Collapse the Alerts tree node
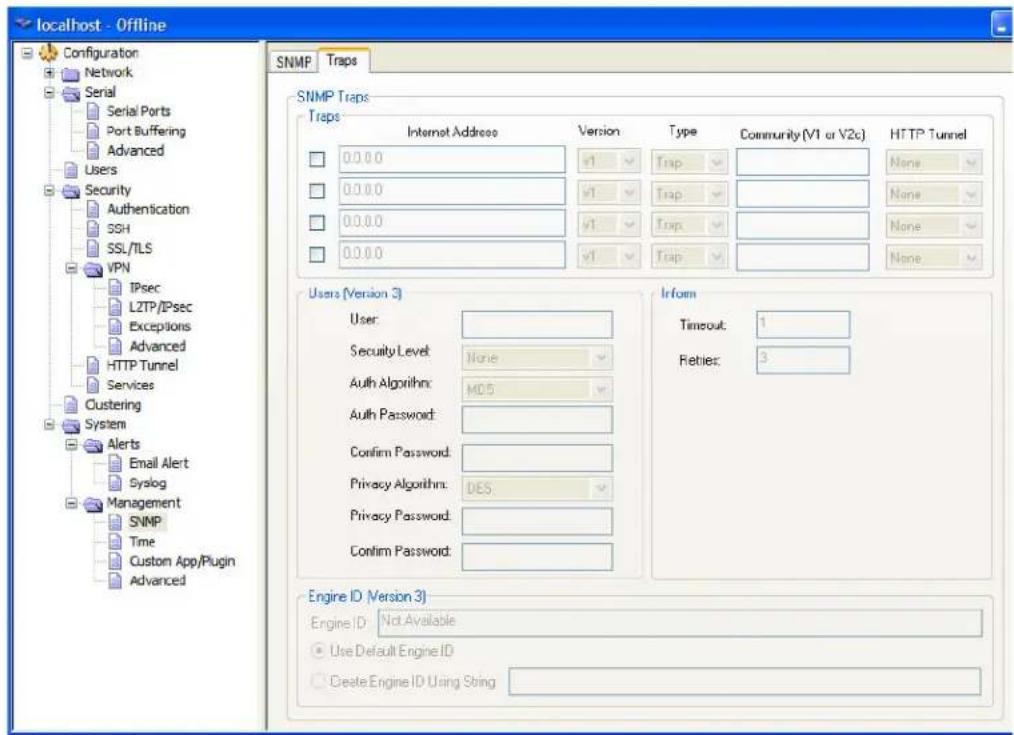 (71, 445)
